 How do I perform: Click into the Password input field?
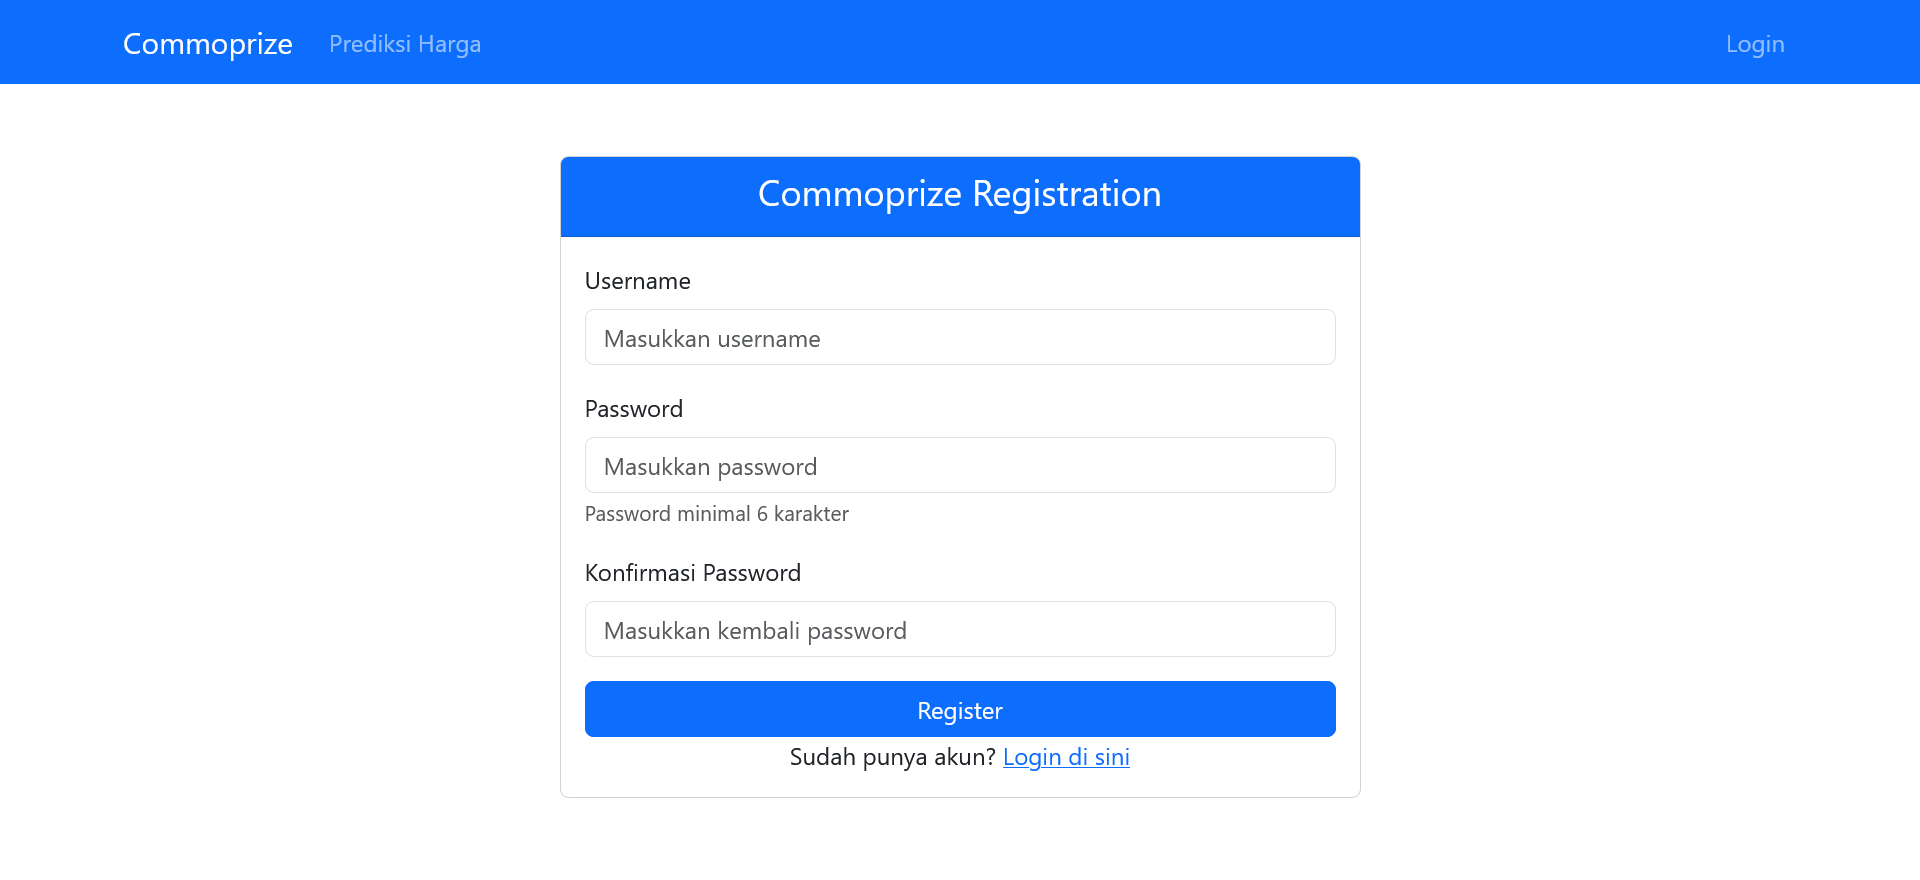click(959, 466)
